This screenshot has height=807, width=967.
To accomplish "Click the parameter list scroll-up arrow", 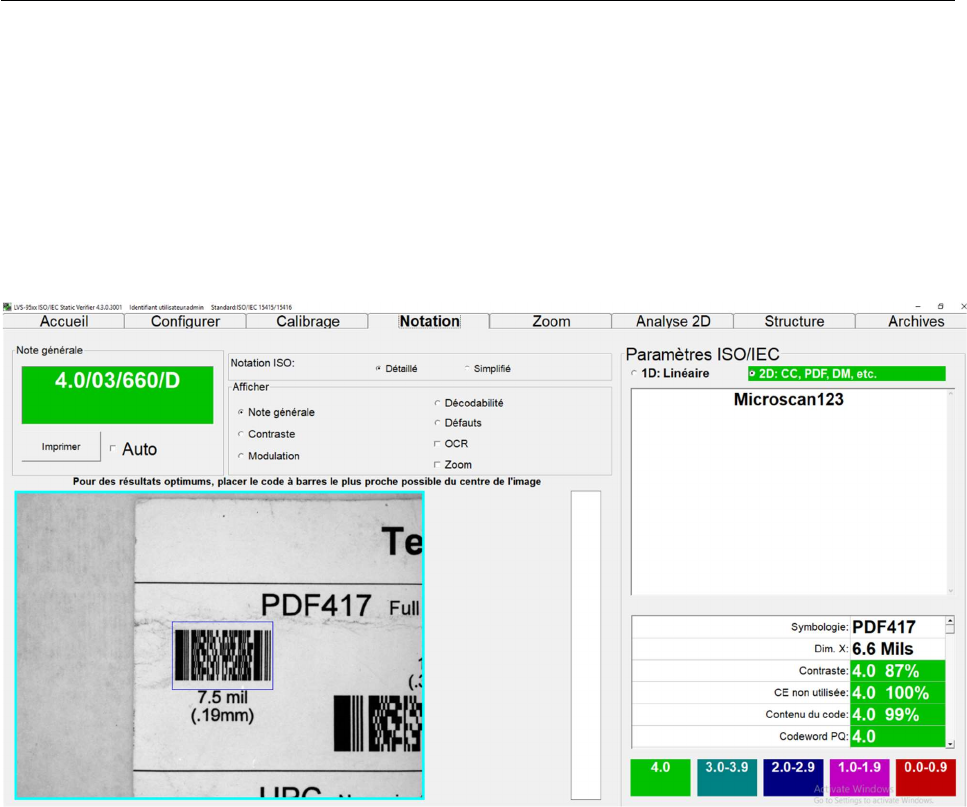I will click(x=950, y=621).
